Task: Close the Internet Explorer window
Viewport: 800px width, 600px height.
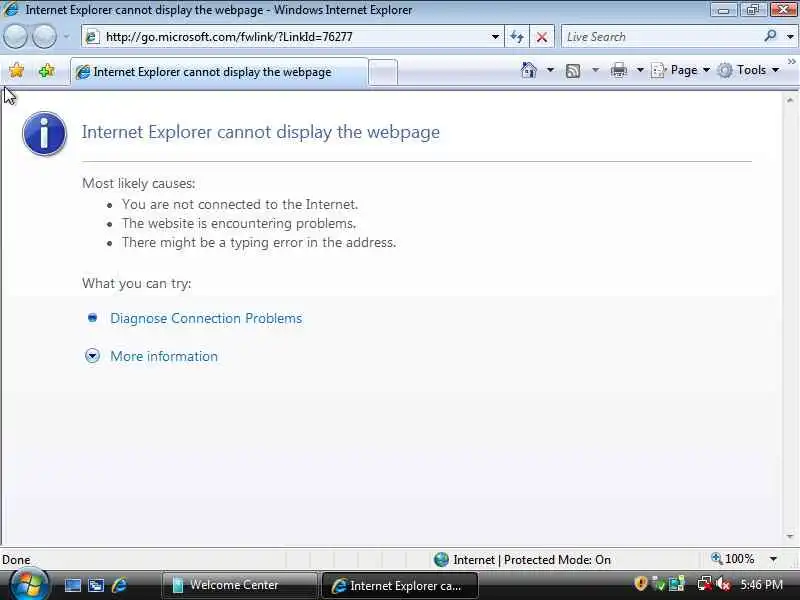Action: [783, 9]
